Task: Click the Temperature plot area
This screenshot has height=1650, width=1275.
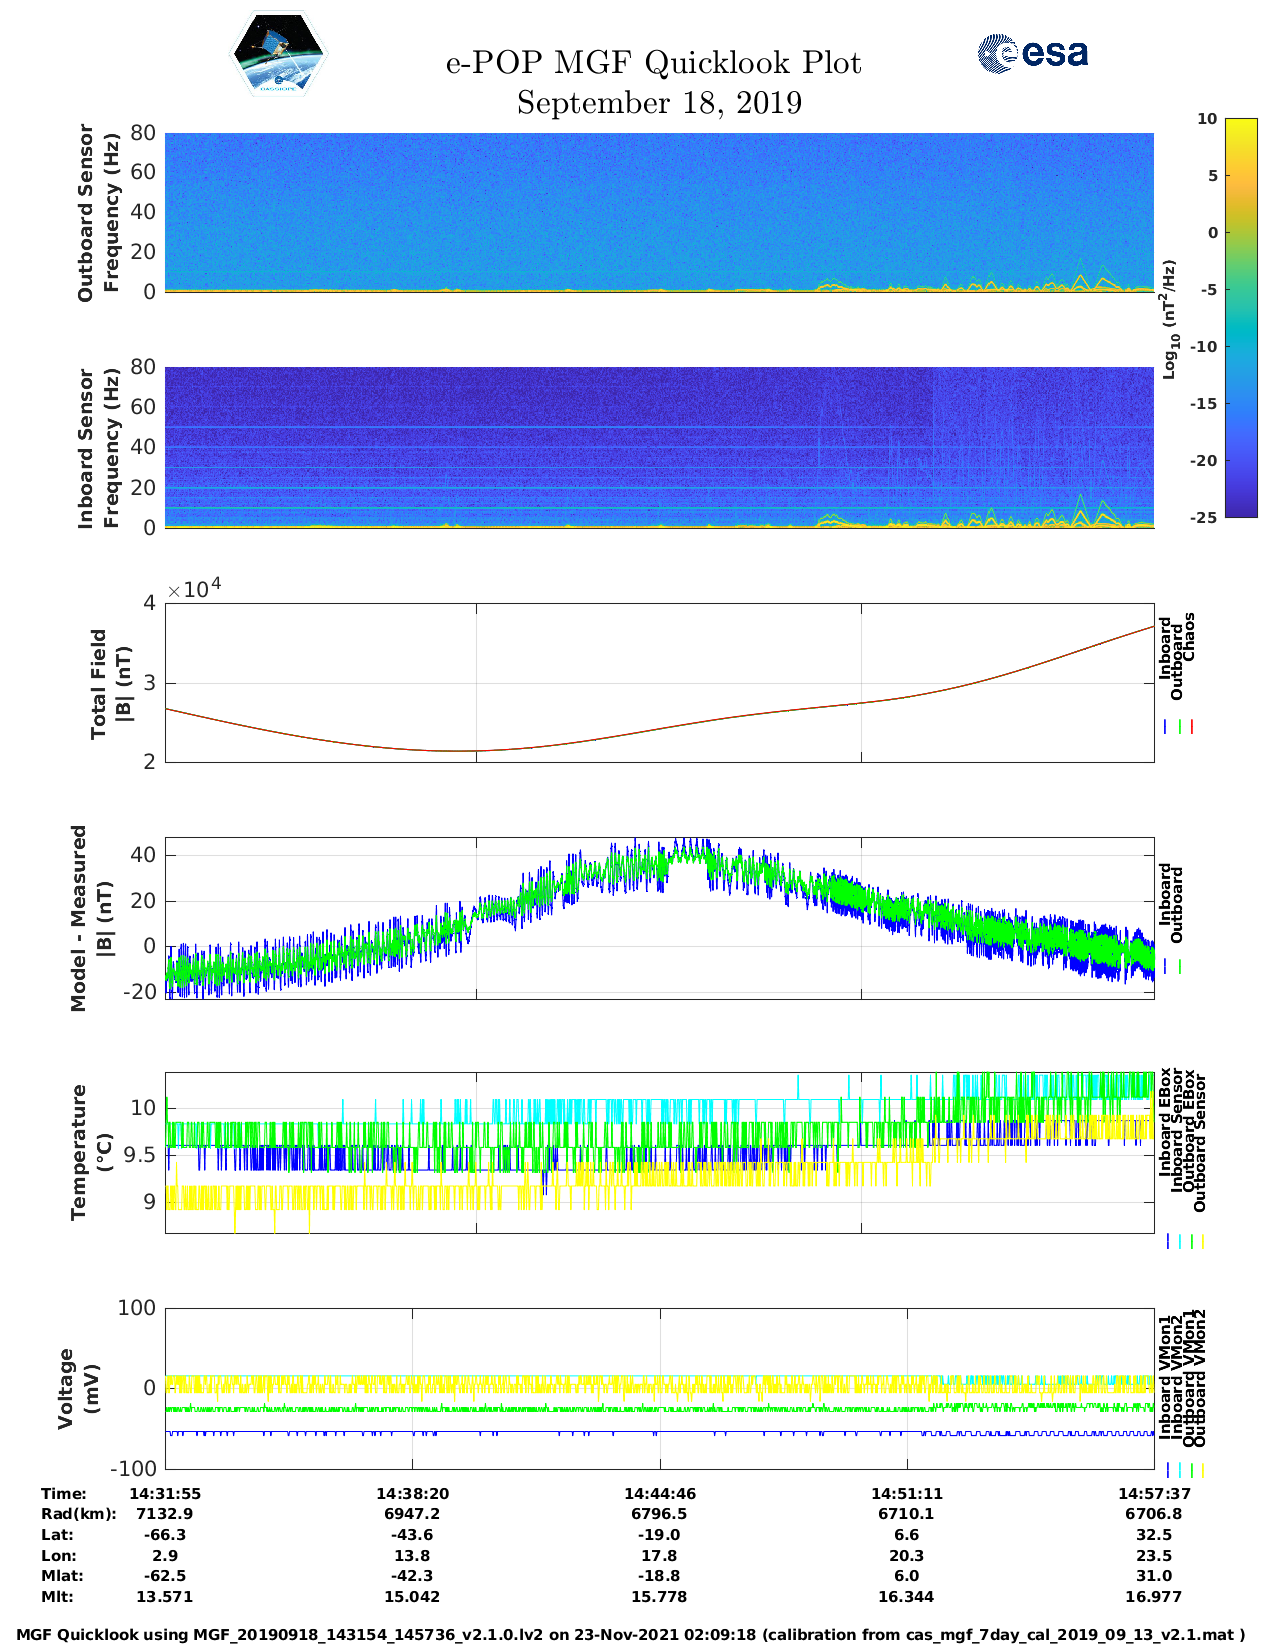Action: click(x=659, y=1152)
